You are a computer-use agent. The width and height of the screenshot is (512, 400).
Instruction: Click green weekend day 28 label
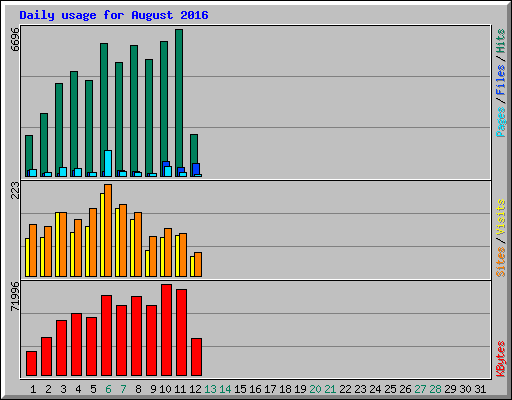pos(435,389)
